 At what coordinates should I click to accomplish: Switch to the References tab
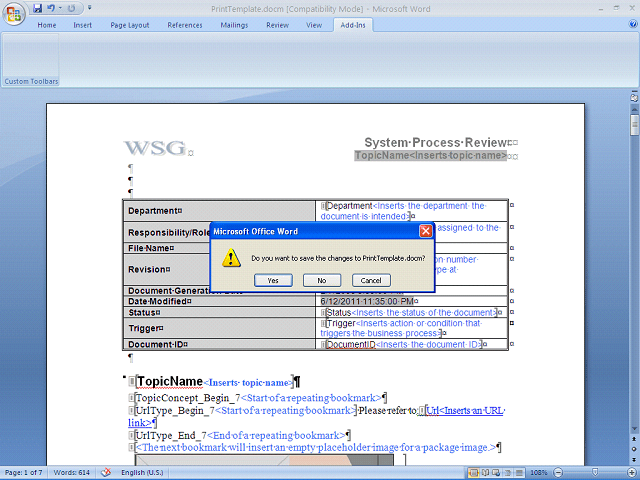pos(185,25)
